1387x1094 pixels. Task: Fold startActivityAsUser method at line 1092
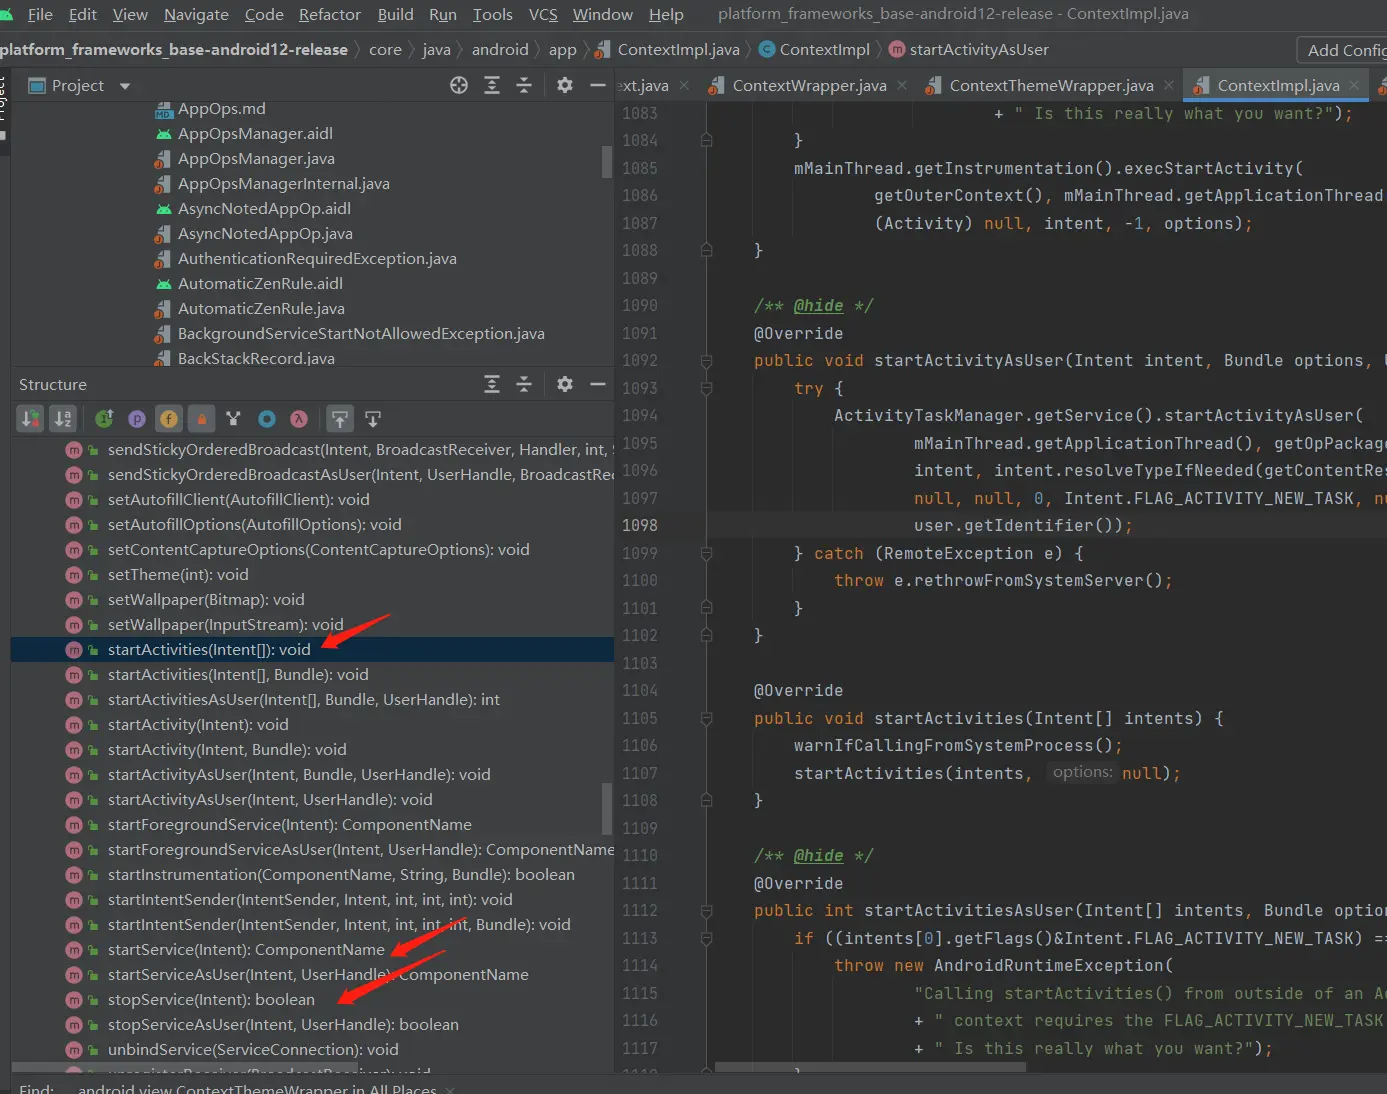click(x=706, y=361)
